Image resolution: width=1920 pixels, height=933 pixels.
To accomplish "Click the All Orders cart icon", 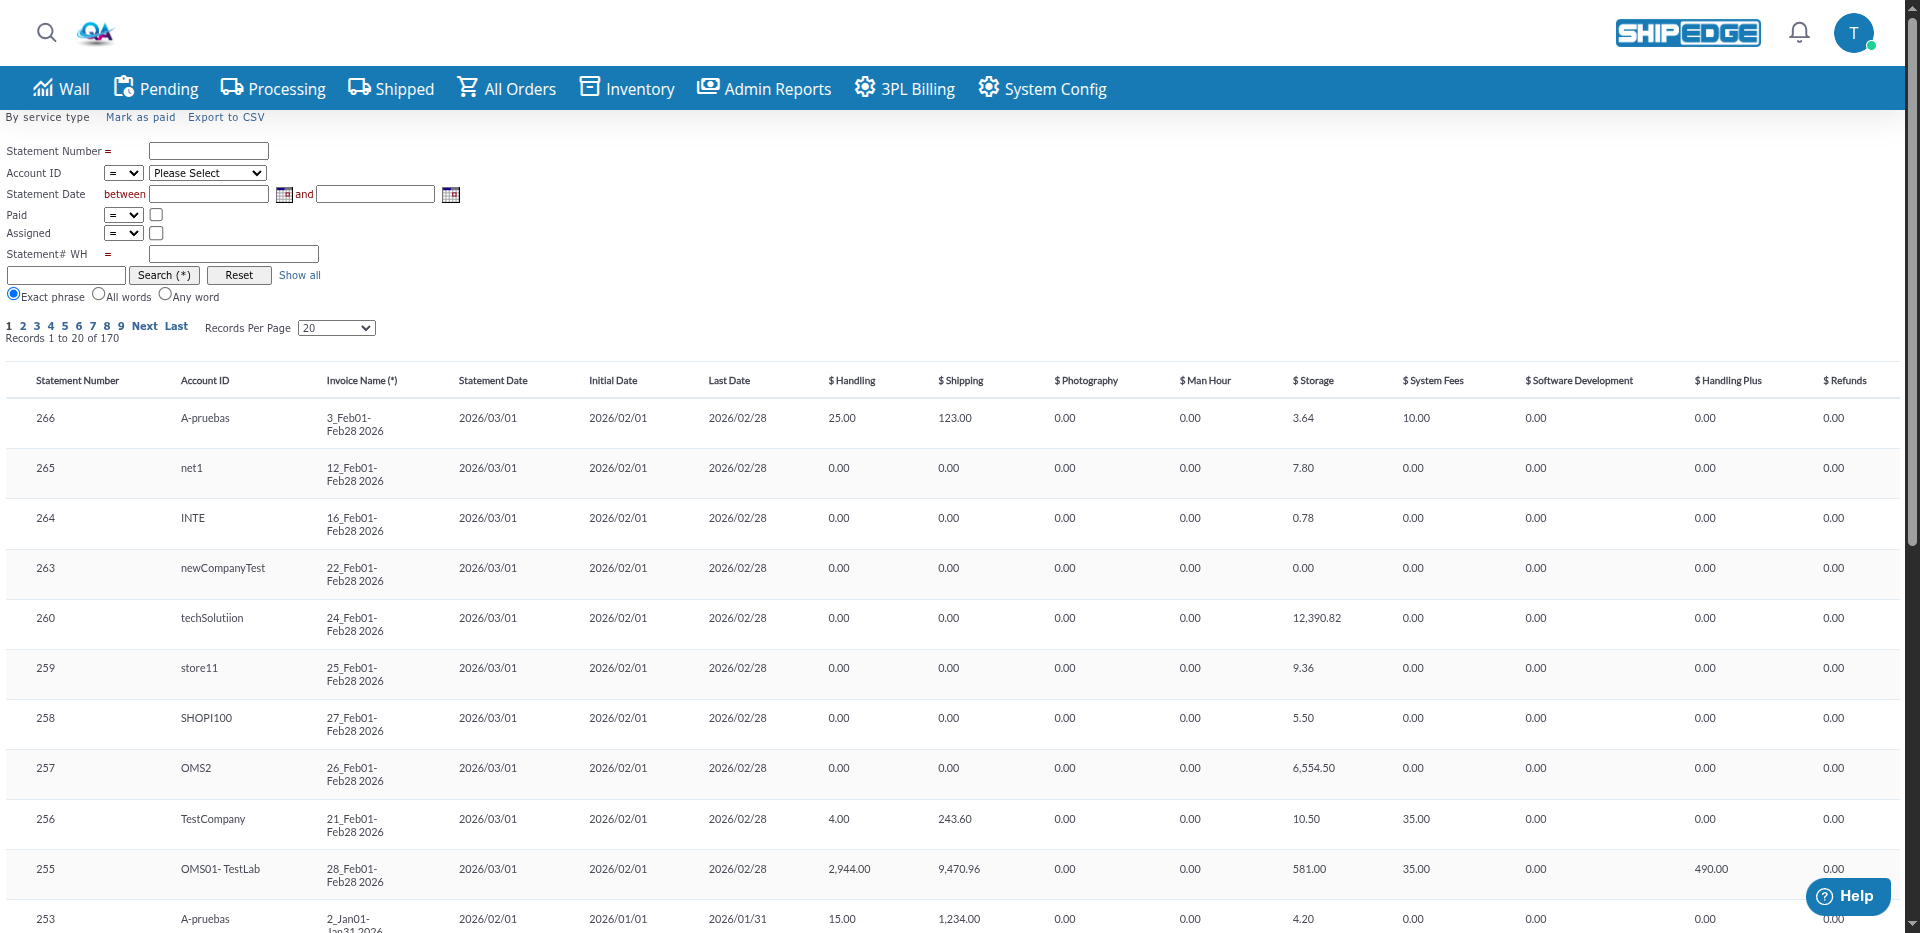I will [x=468, y=86].
